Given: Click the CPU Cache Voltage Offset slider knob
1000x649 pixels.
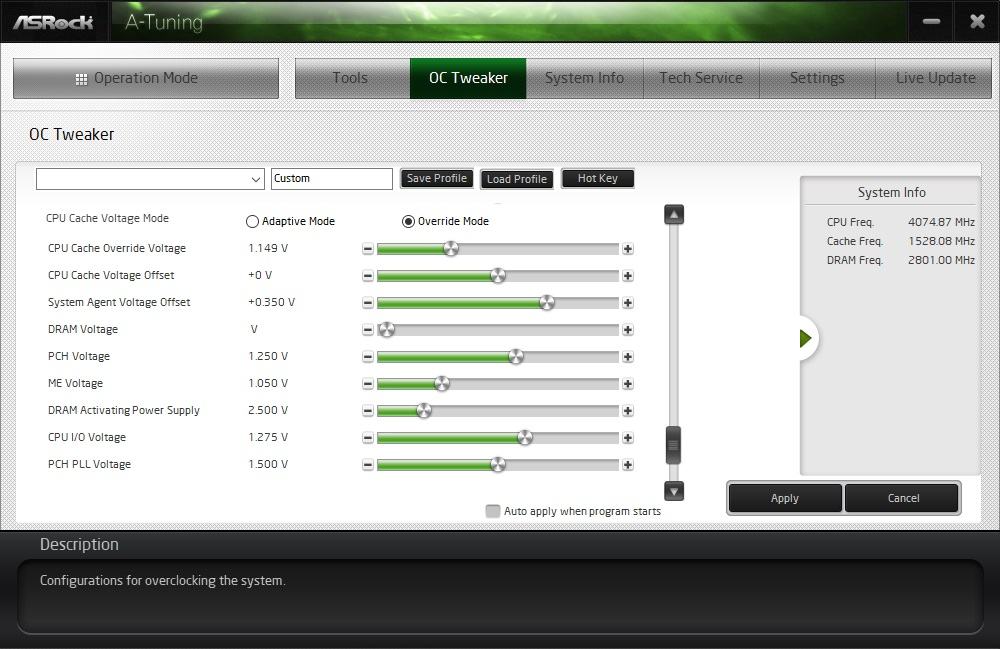Looking at the screenshot, I should click(x=498, y=276).
